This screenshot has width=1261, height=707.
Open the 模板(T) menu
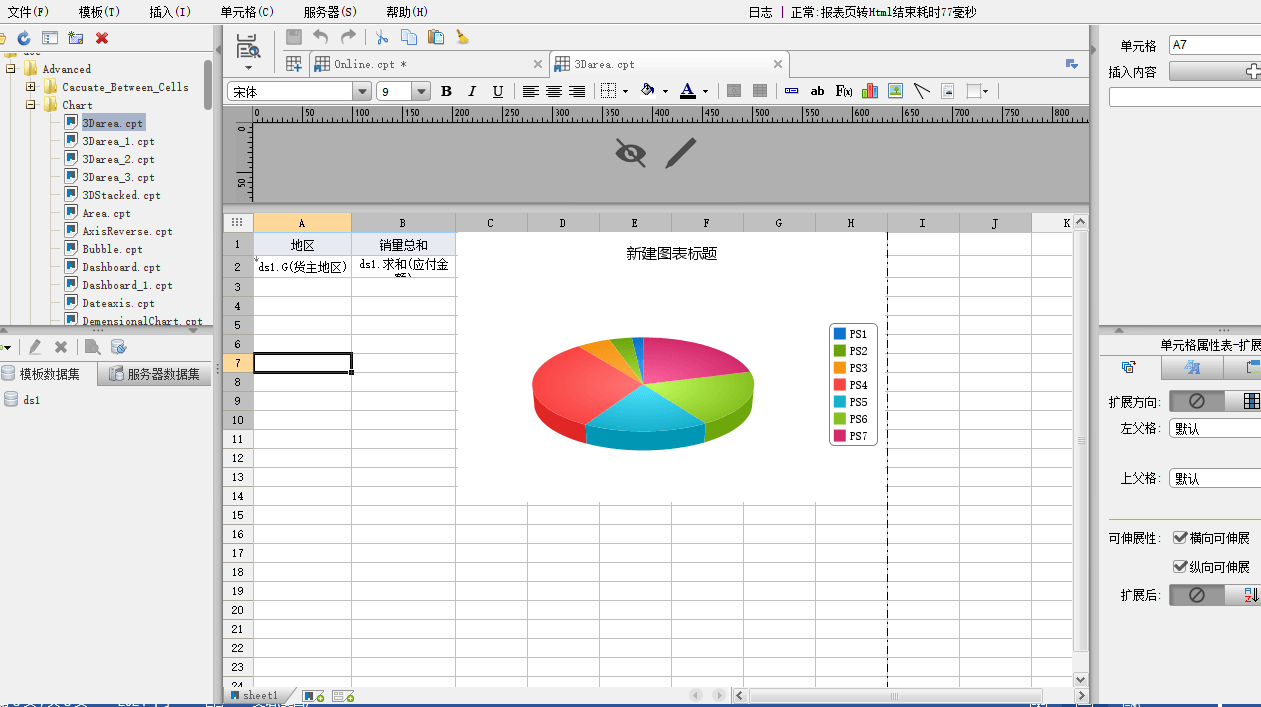(99, 12)
